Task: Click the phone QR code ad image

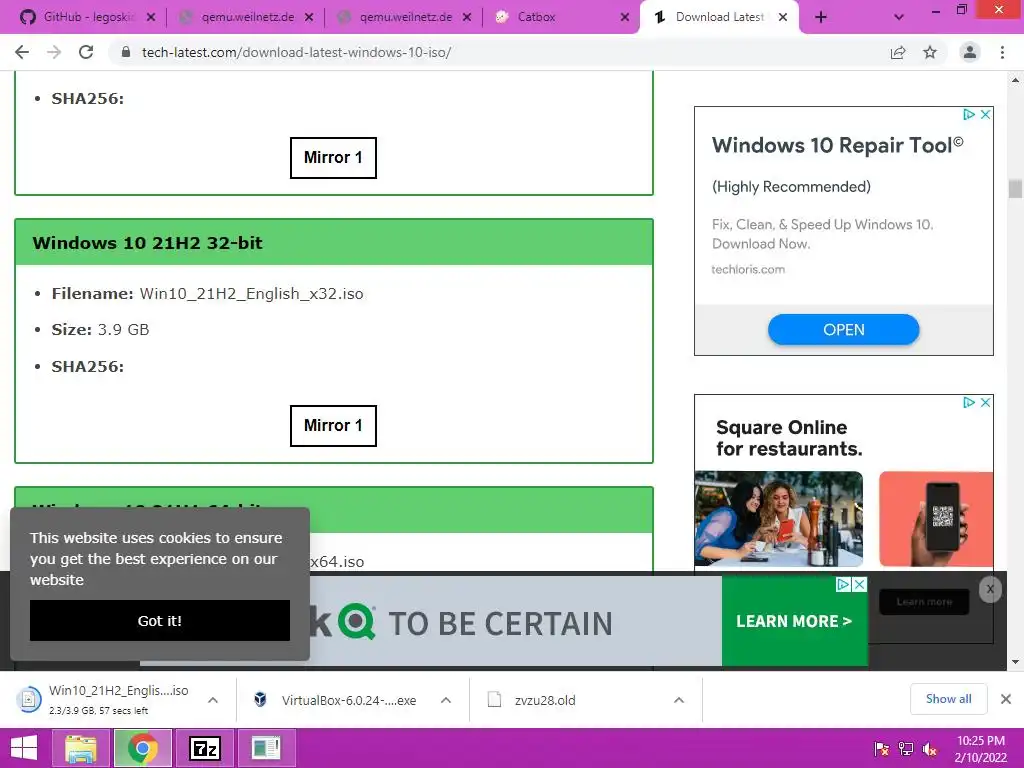Action: point(936,519)
